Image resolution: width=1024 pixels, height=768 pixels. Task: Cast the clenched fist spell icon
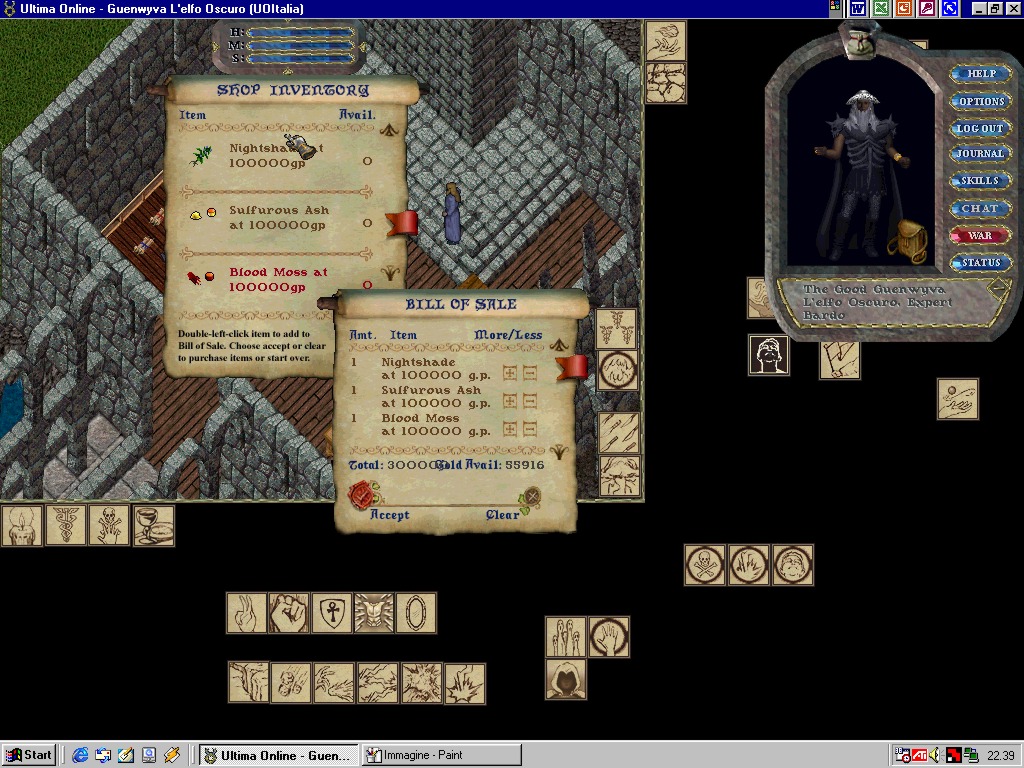pos(289,613)
